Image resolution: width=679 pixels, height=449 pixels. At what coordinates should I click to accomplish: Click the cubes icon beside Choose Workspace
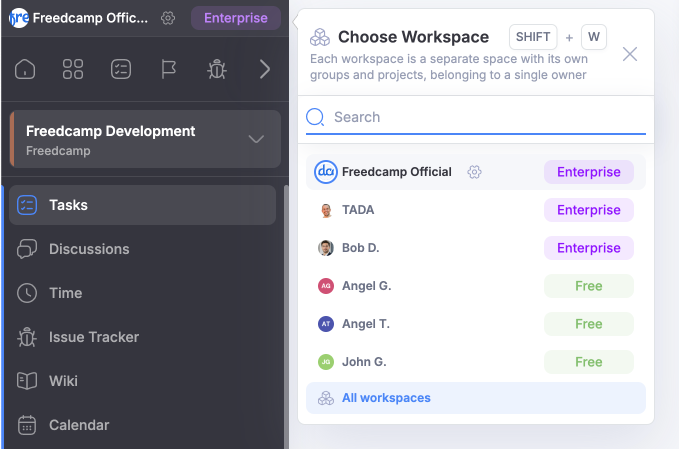pos(320,37)
